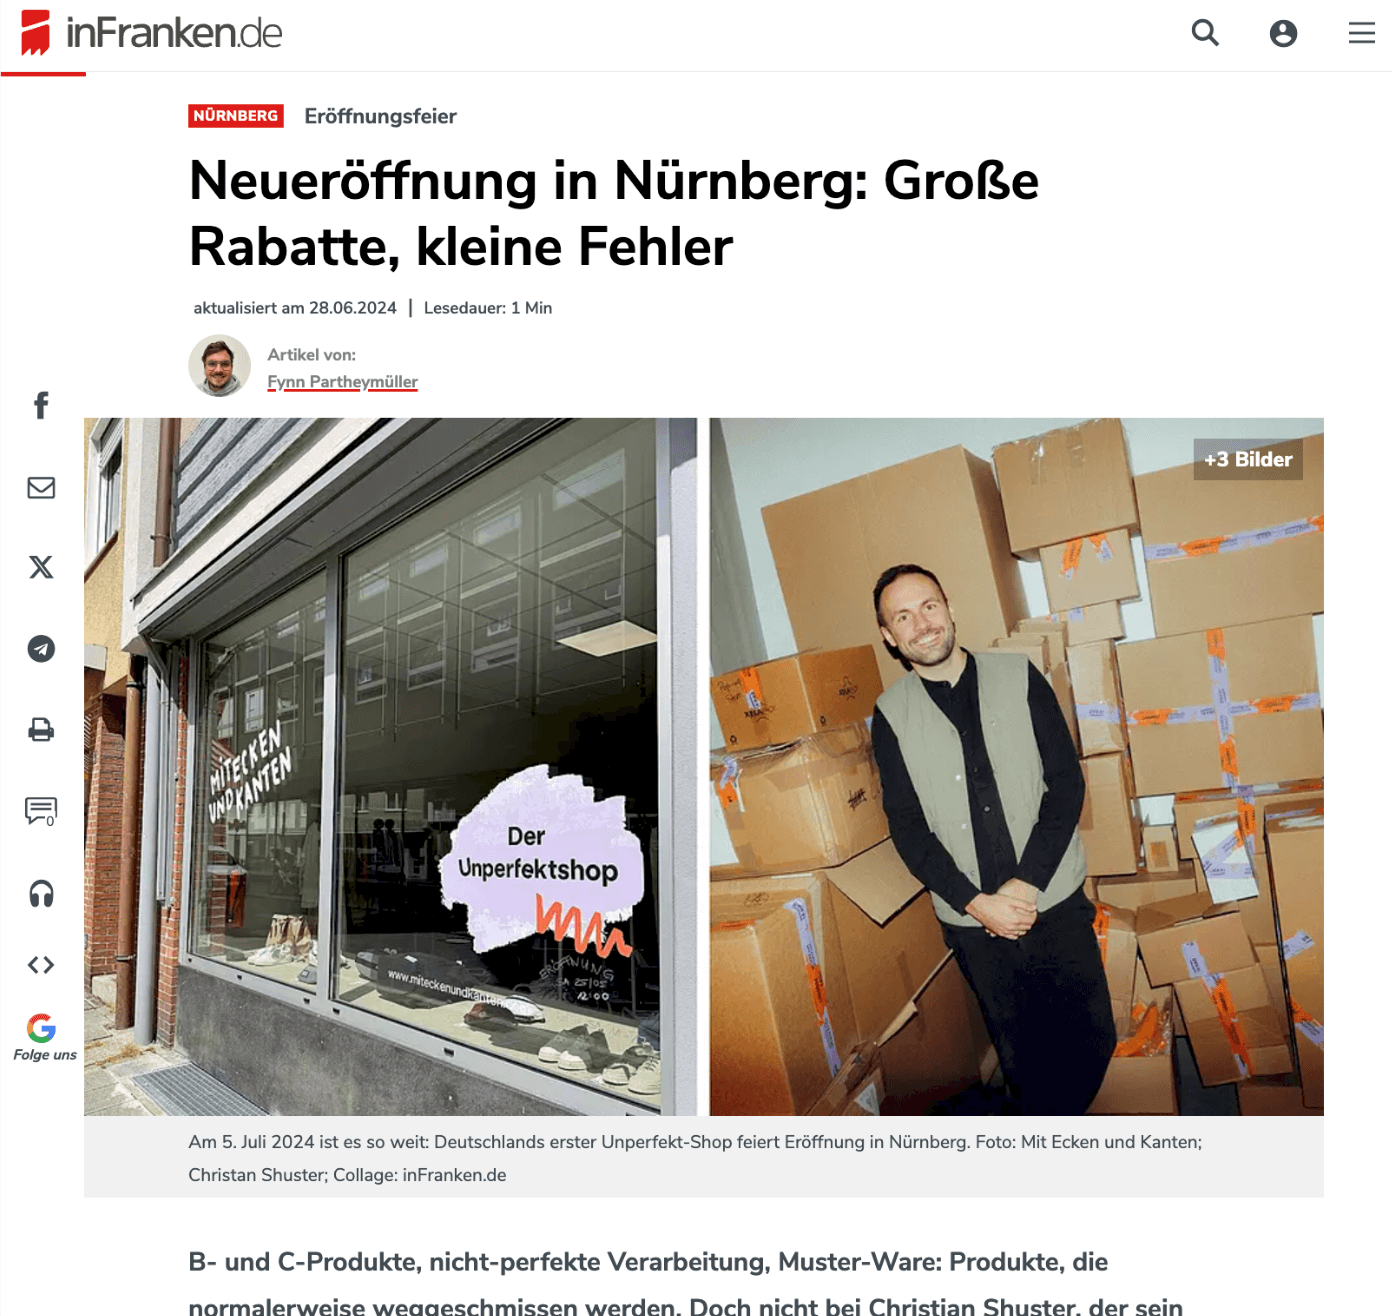
Task: Open the comments icon
Action: [x=41, y=811]
